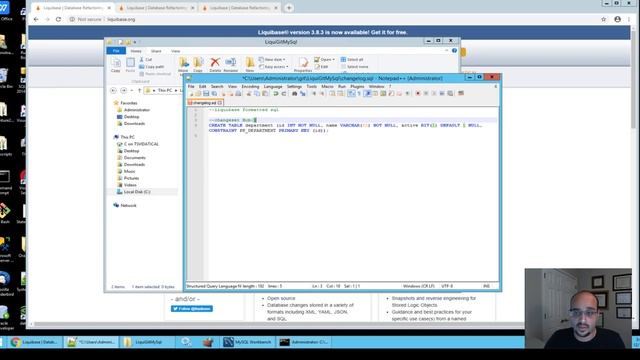Open Notepad++ Macro menu
Screen dimensions: 640x360
327,87
